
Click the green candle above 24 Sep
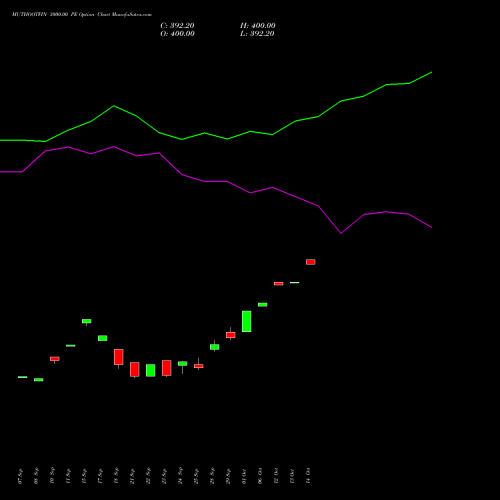[183, 364]
